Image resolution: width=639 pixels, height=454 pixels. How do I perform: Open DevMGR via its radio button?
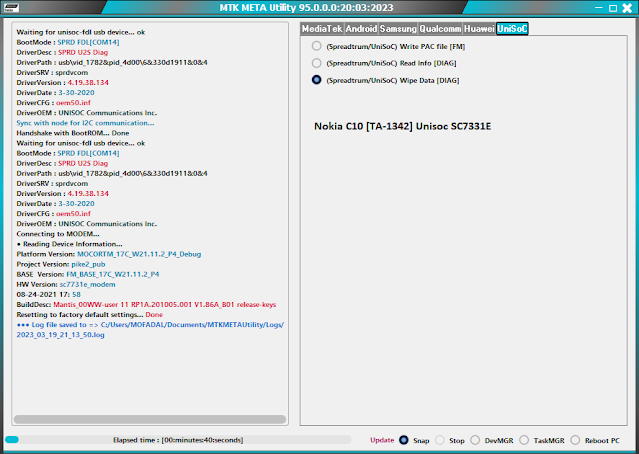(x=475, y=440)
